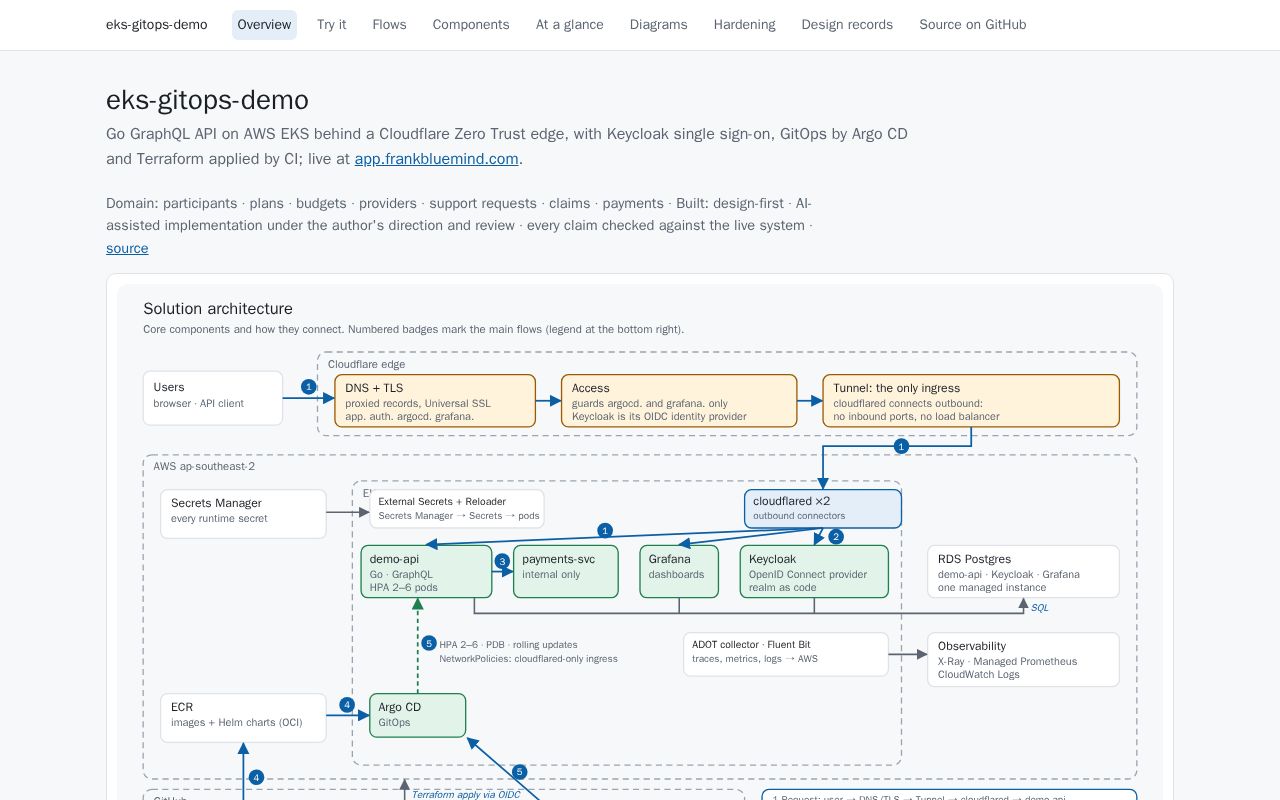Viewport: 1280px width, 800px height.
Task: Visit Source on GitHub link
Action: tap(973, 25)
